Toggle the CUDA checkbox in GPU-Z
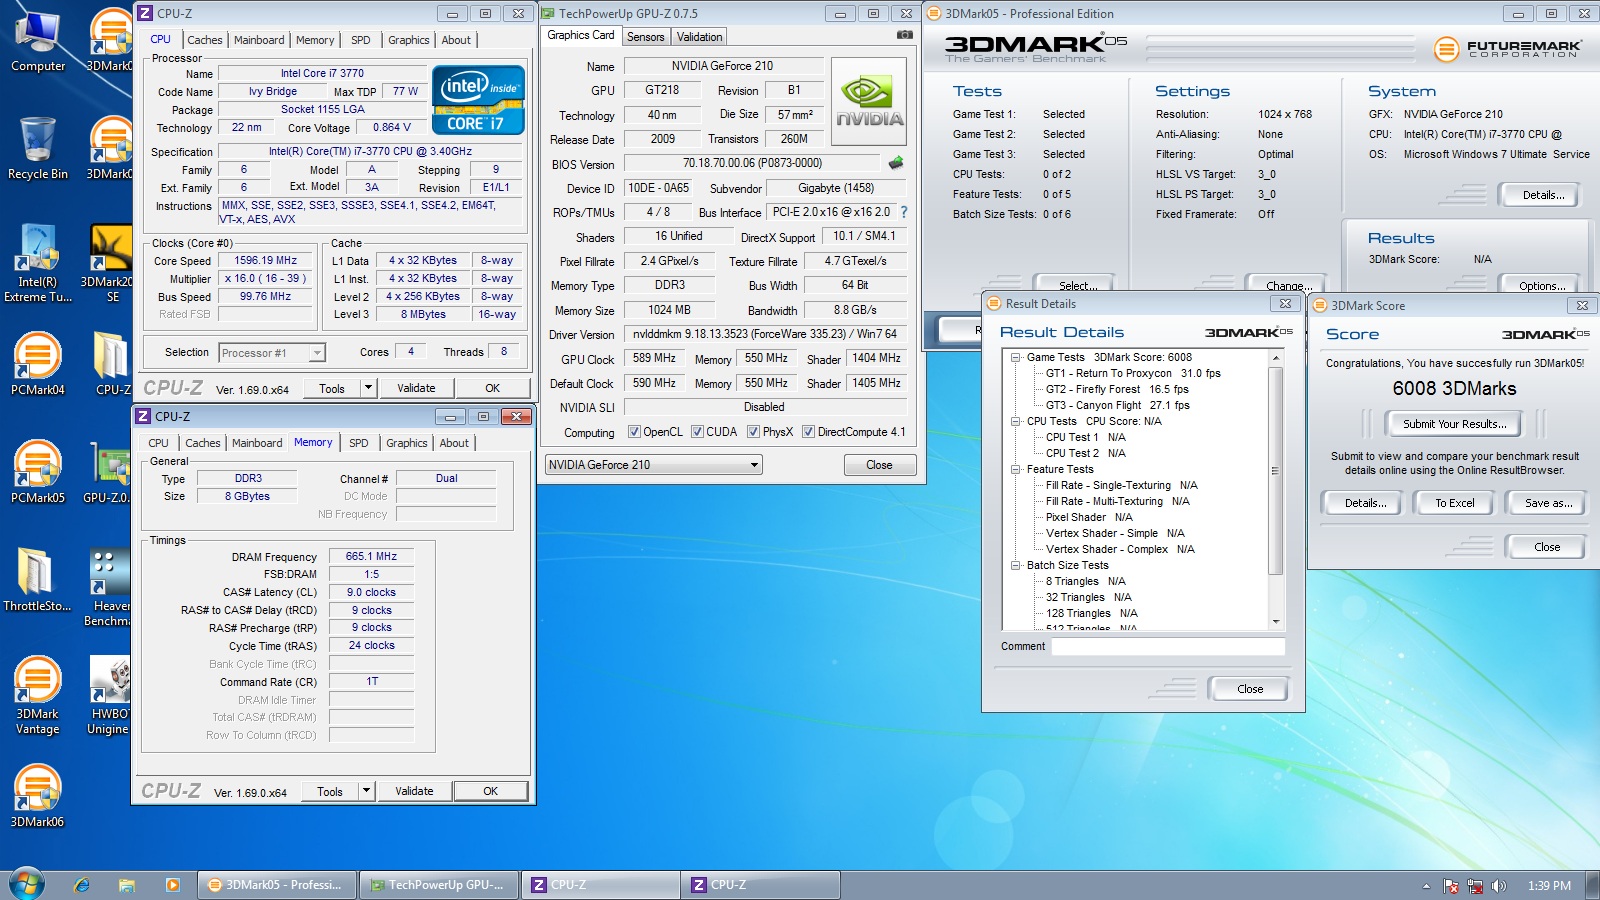Image resolution: width=1600 pixels, height=900 pixels. click(697, 432)
